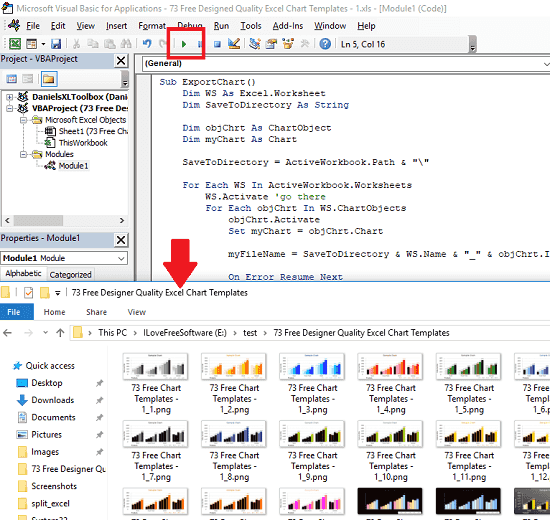Switch to the Alphabetic properties tab
550x520 pixels.
pos(23,273)
